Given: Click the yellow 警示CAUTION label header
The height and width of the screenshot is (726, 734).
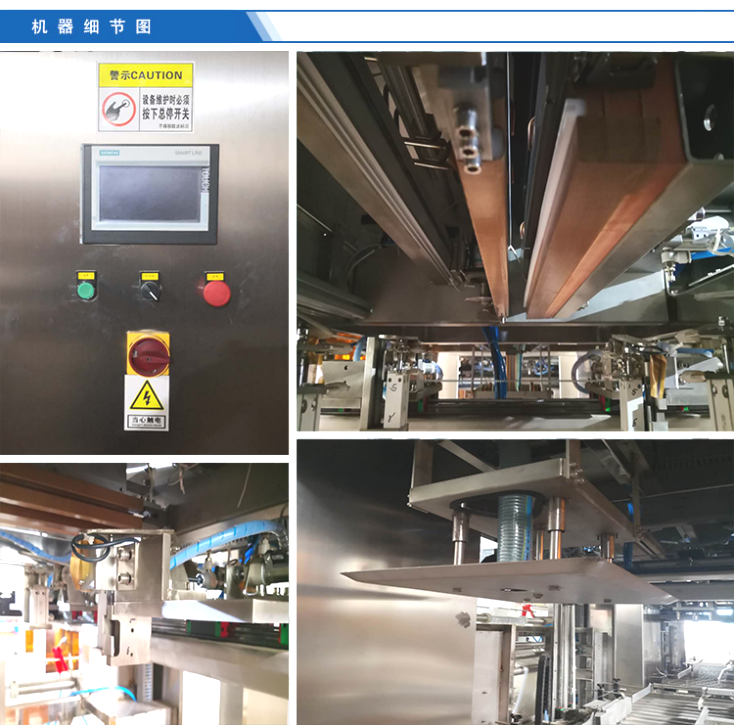Looking at the screenshot, I should (x=146, y=75).
